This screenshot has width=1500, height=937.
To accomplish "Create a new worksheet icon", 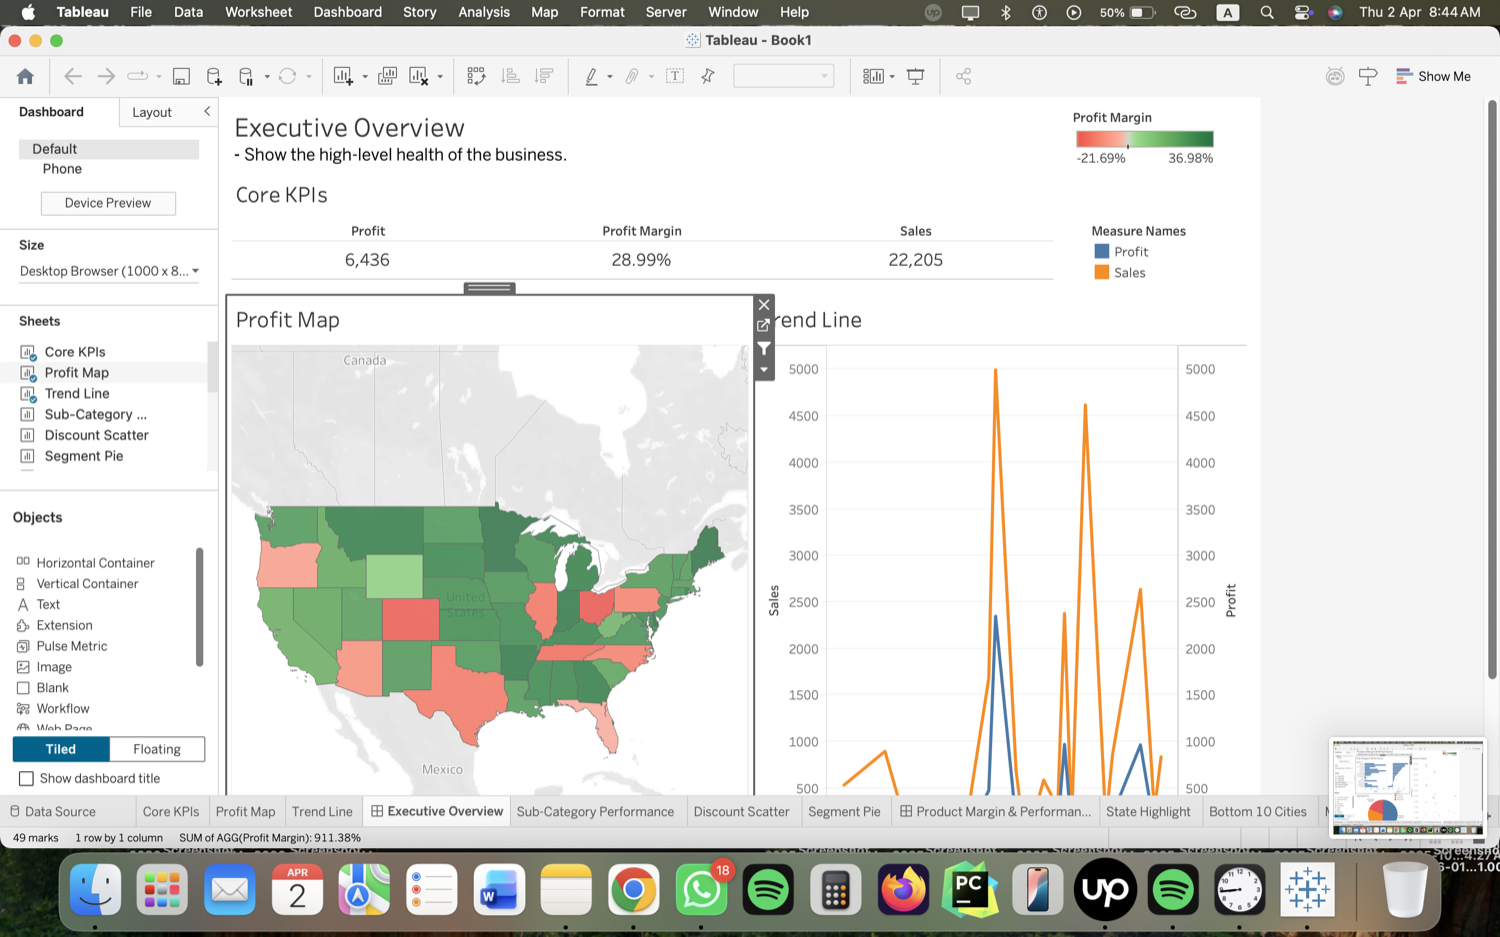I will tap(343, 76).
